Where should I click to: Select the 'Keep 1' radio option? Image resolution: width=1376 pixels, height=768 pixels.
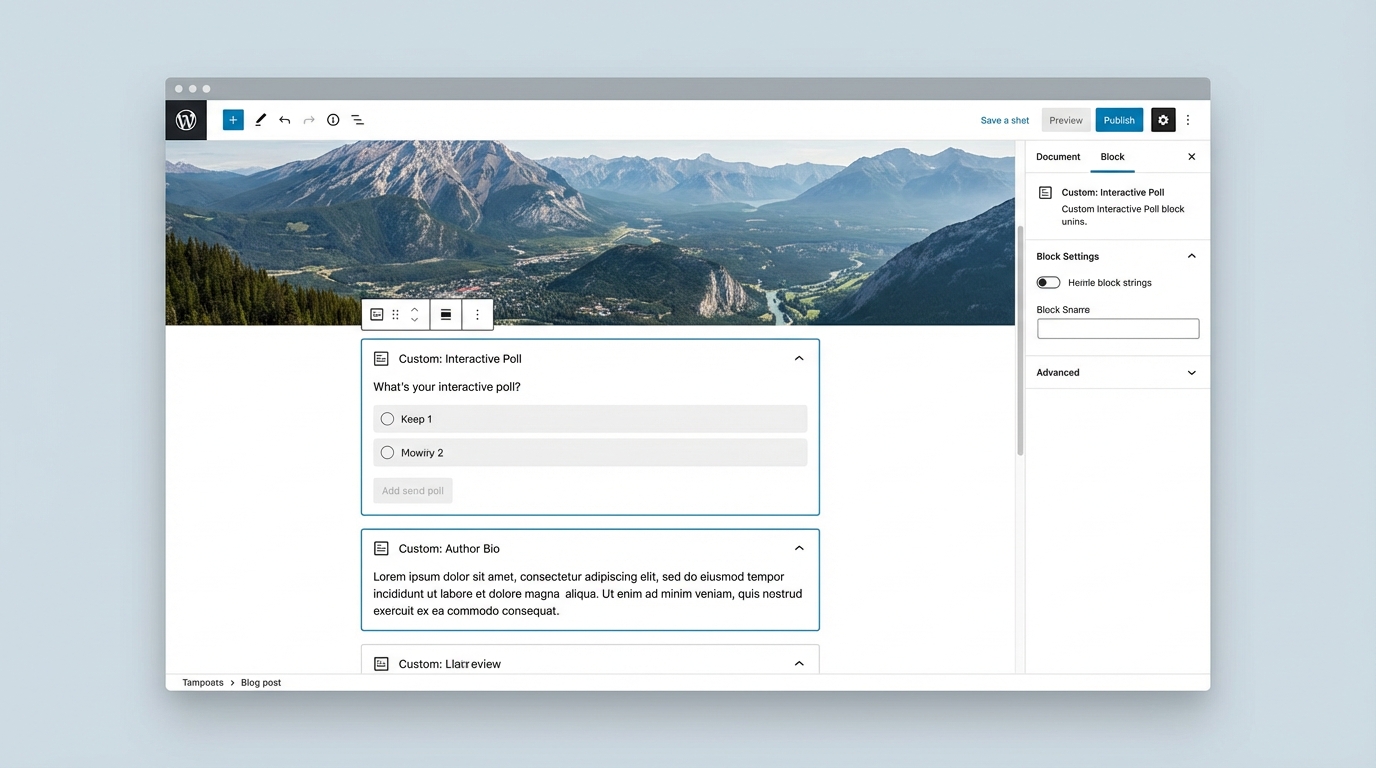point(388,419)
